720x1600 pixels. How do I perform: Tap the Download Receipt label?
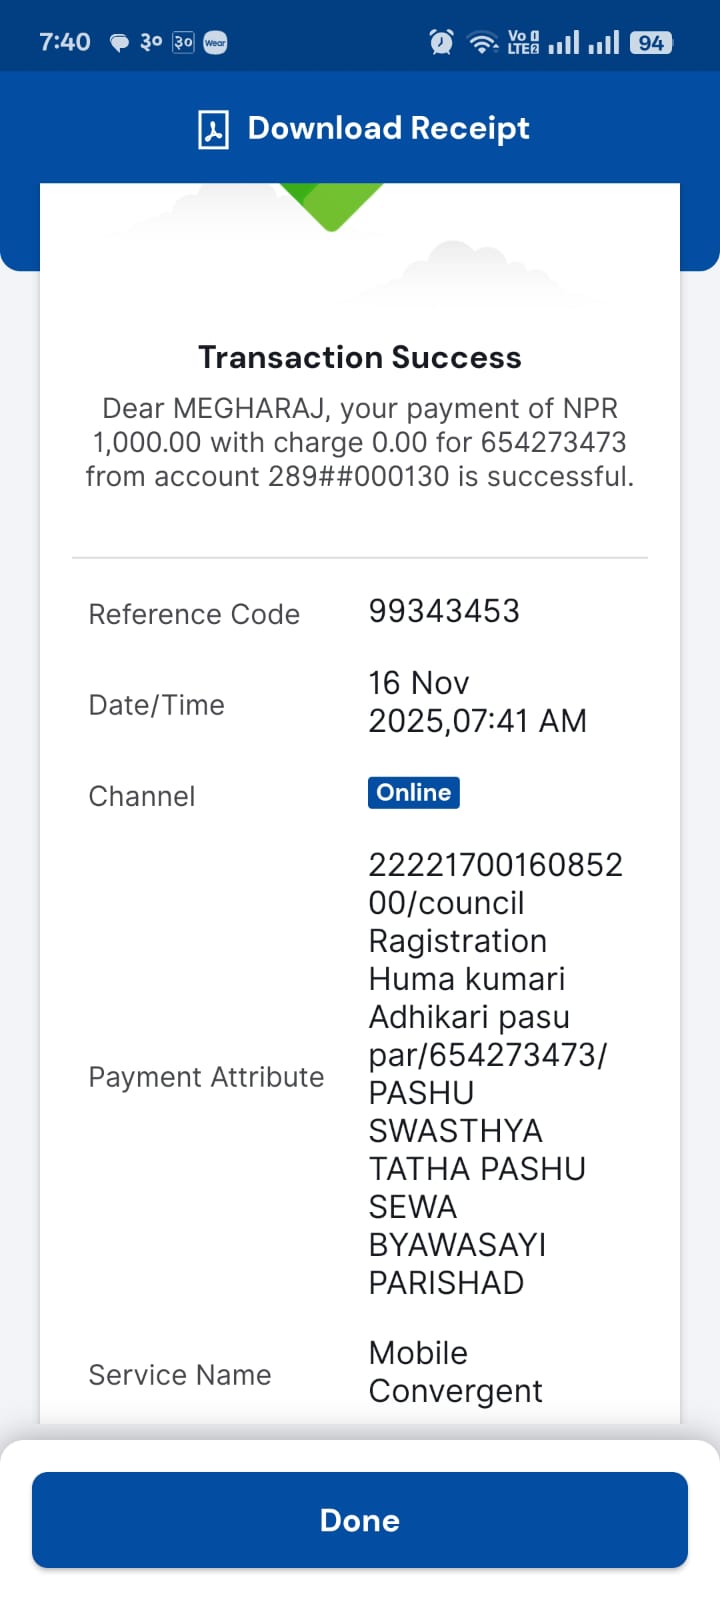click(x=388, y=128)
